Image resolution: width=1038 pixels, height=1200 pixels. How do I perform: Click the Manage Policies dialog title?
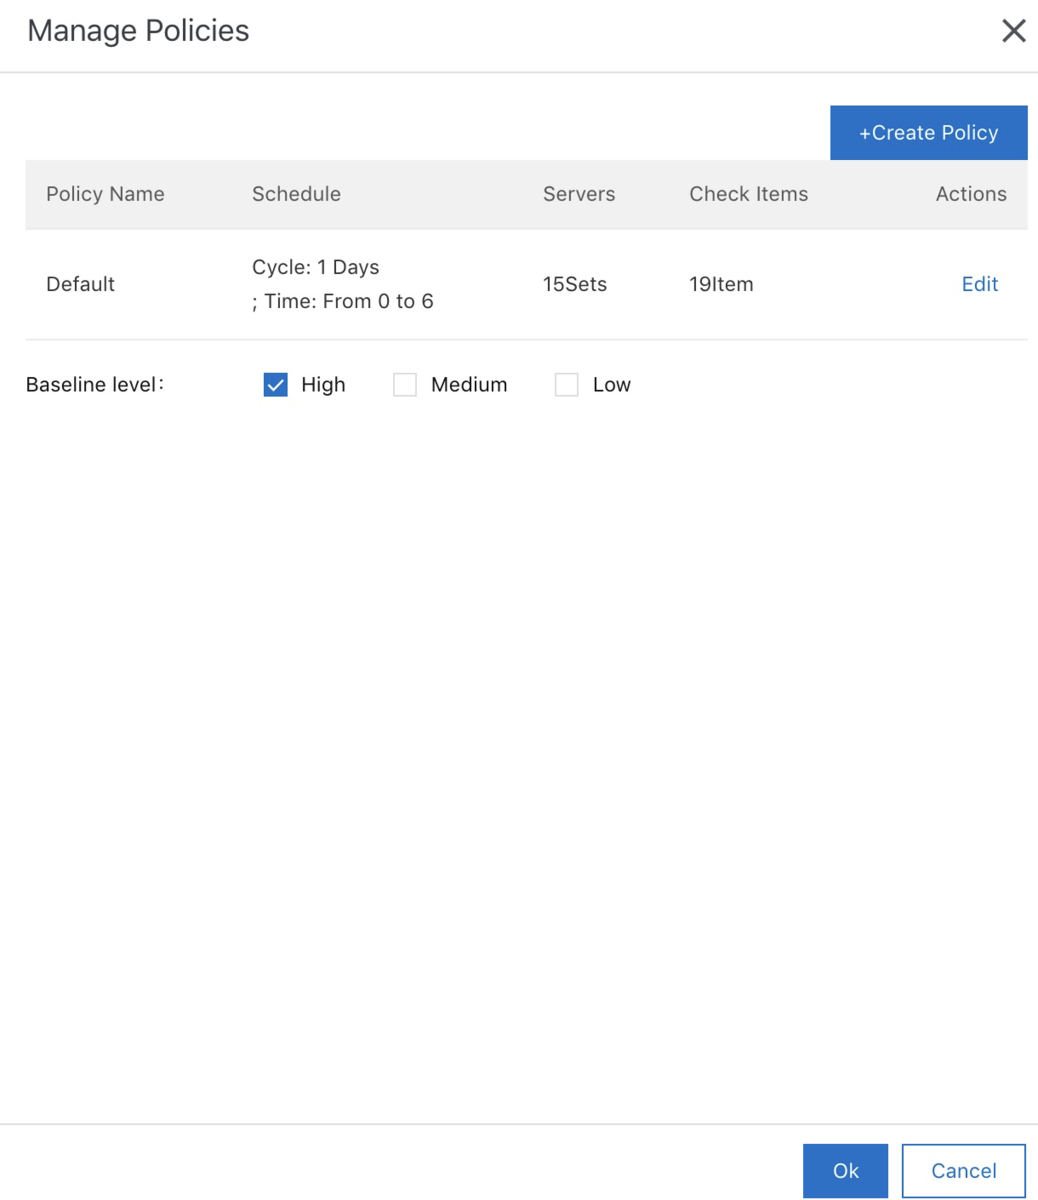tap(137, 31)
